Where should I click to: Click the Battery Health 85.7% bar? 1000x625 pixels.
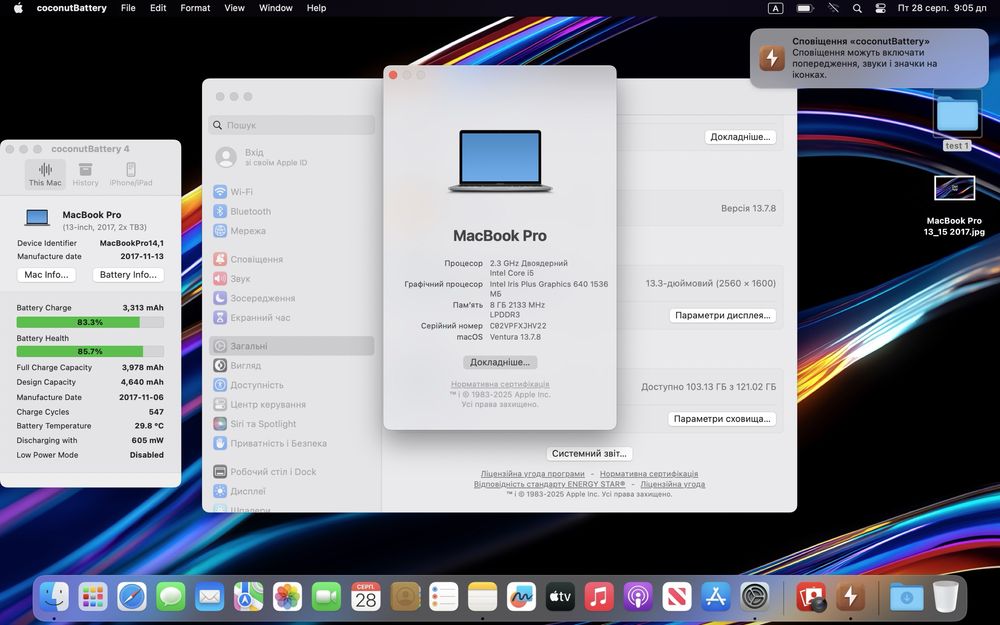click(x=90, y=351)
